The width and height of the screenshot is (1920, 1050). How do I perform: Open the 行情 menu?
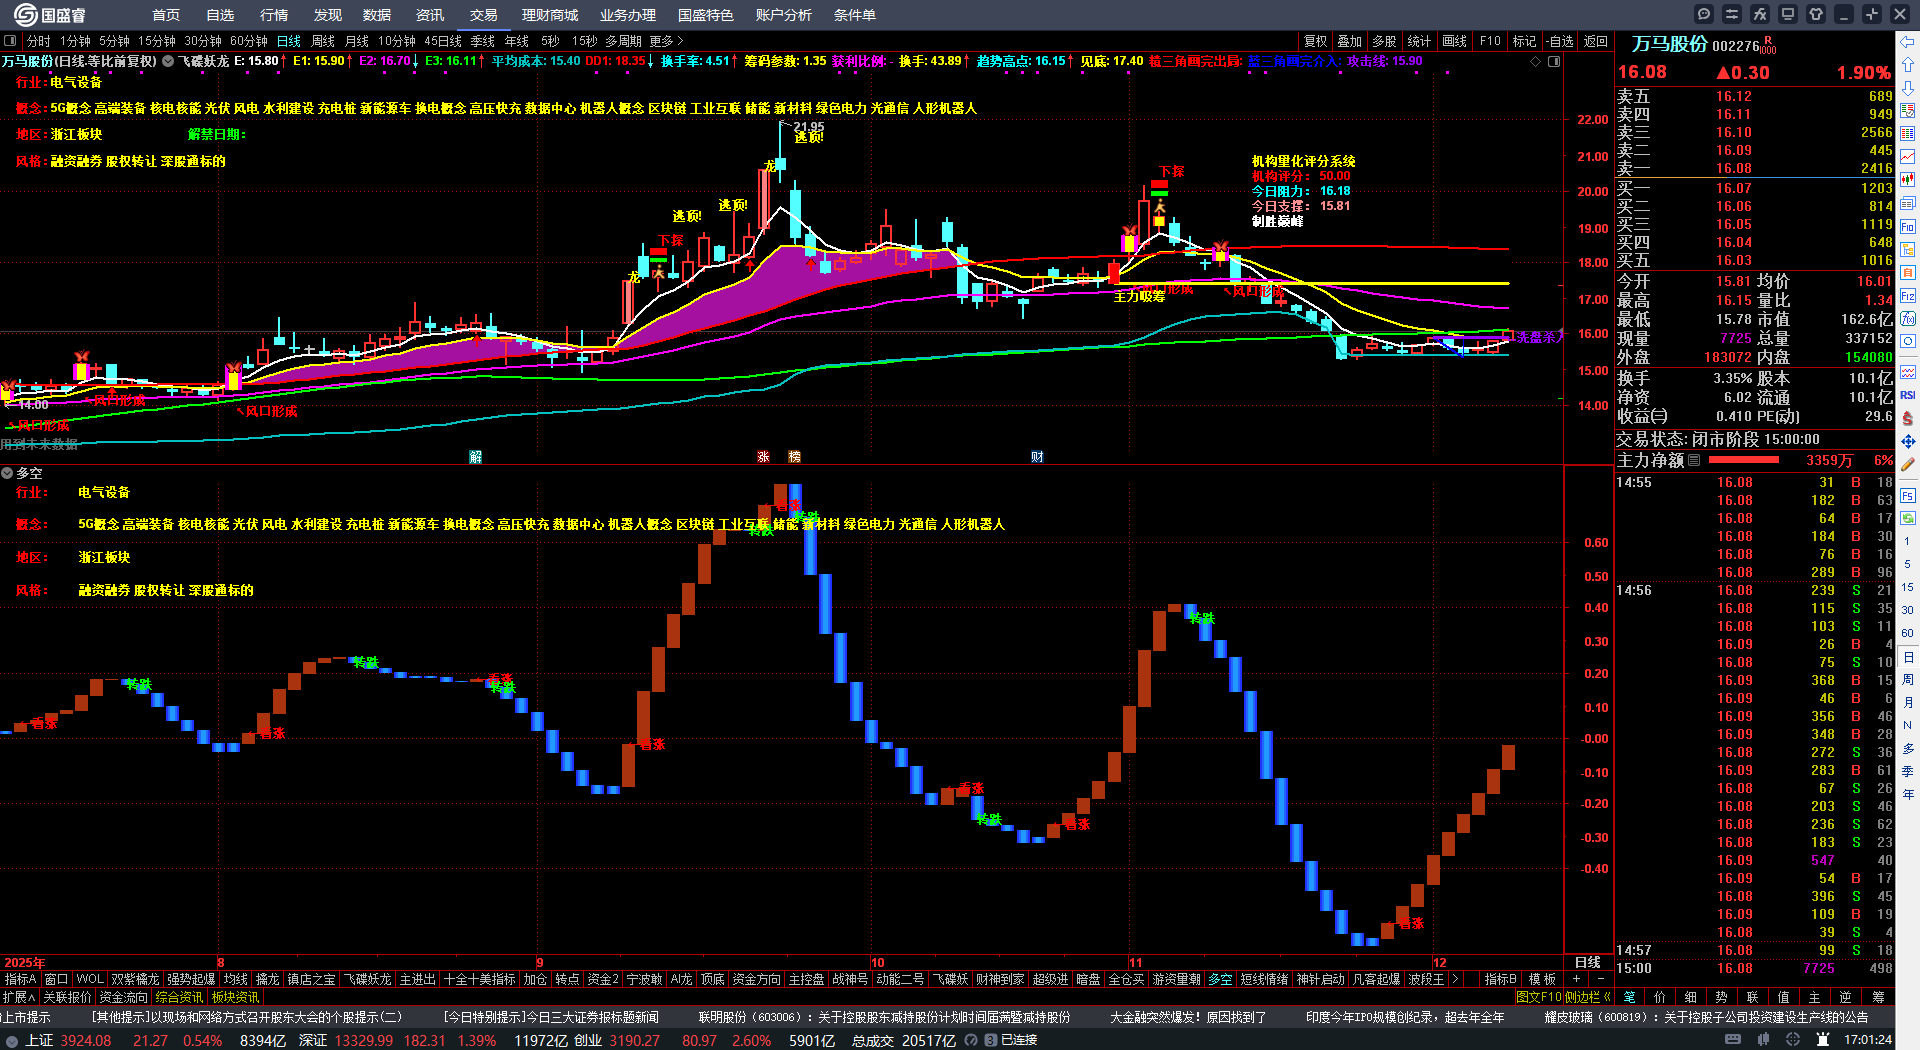tap(274, 15)
